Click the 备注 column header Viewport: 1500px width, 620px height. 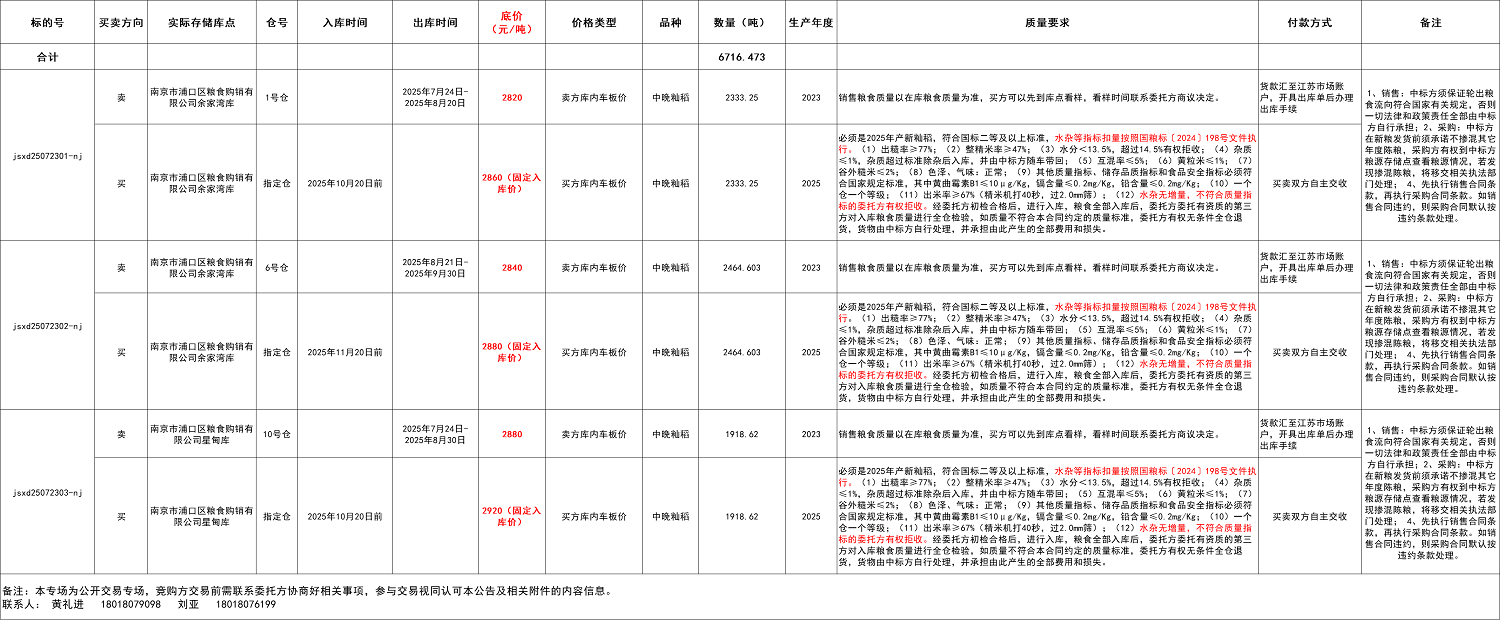pos(1430,21)
